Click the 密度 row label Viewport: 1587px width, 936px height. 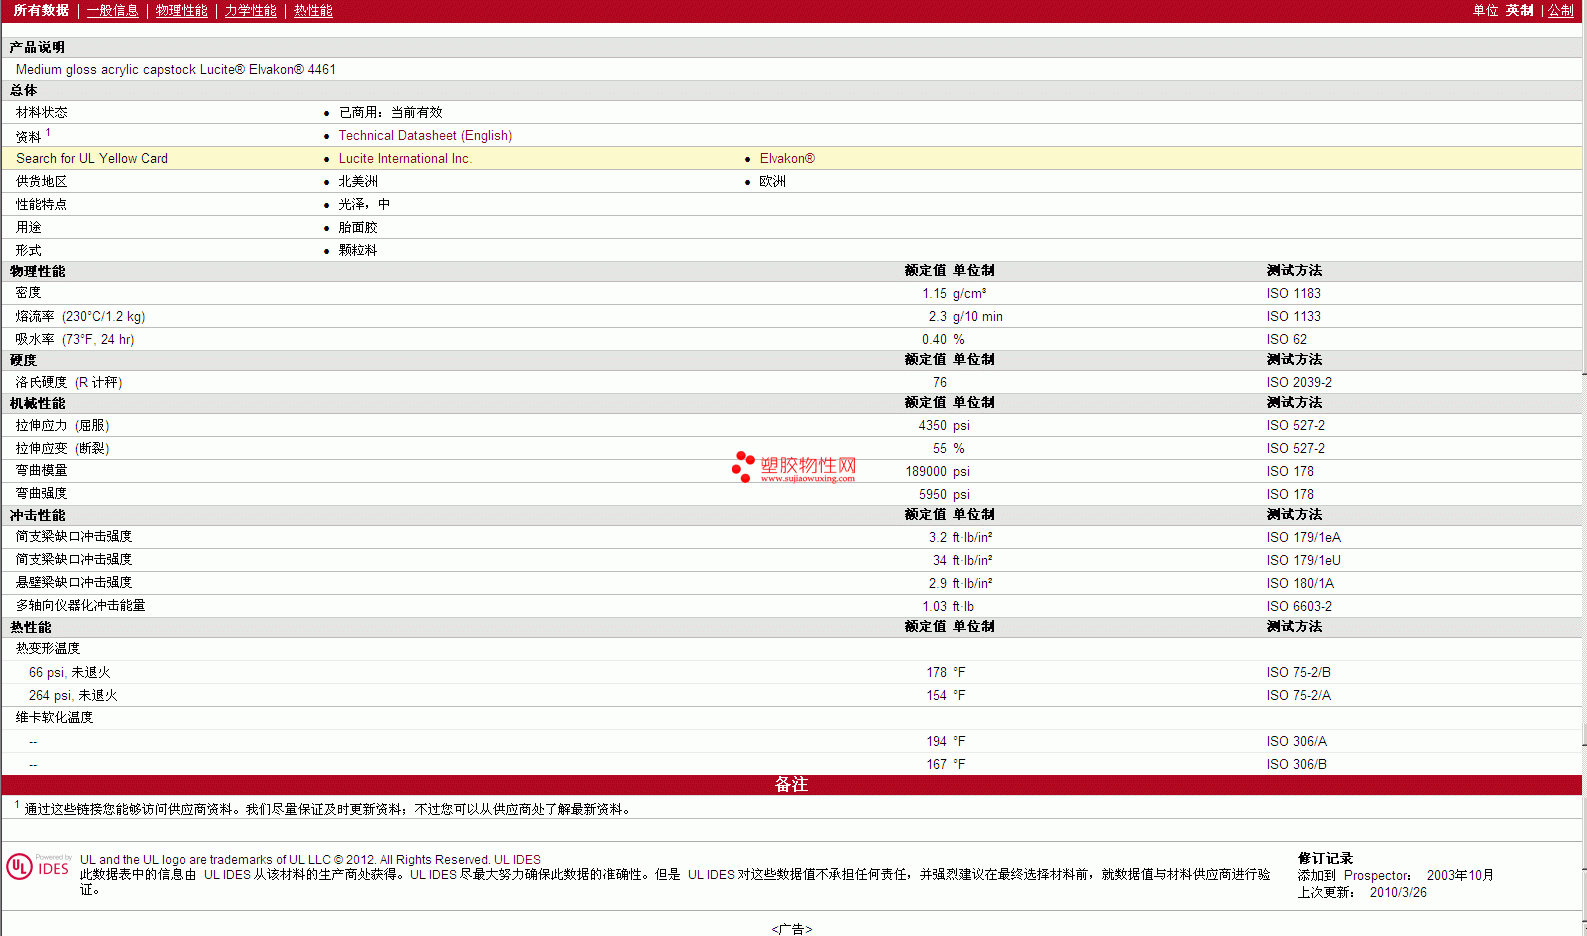click(x=28, y=293)
